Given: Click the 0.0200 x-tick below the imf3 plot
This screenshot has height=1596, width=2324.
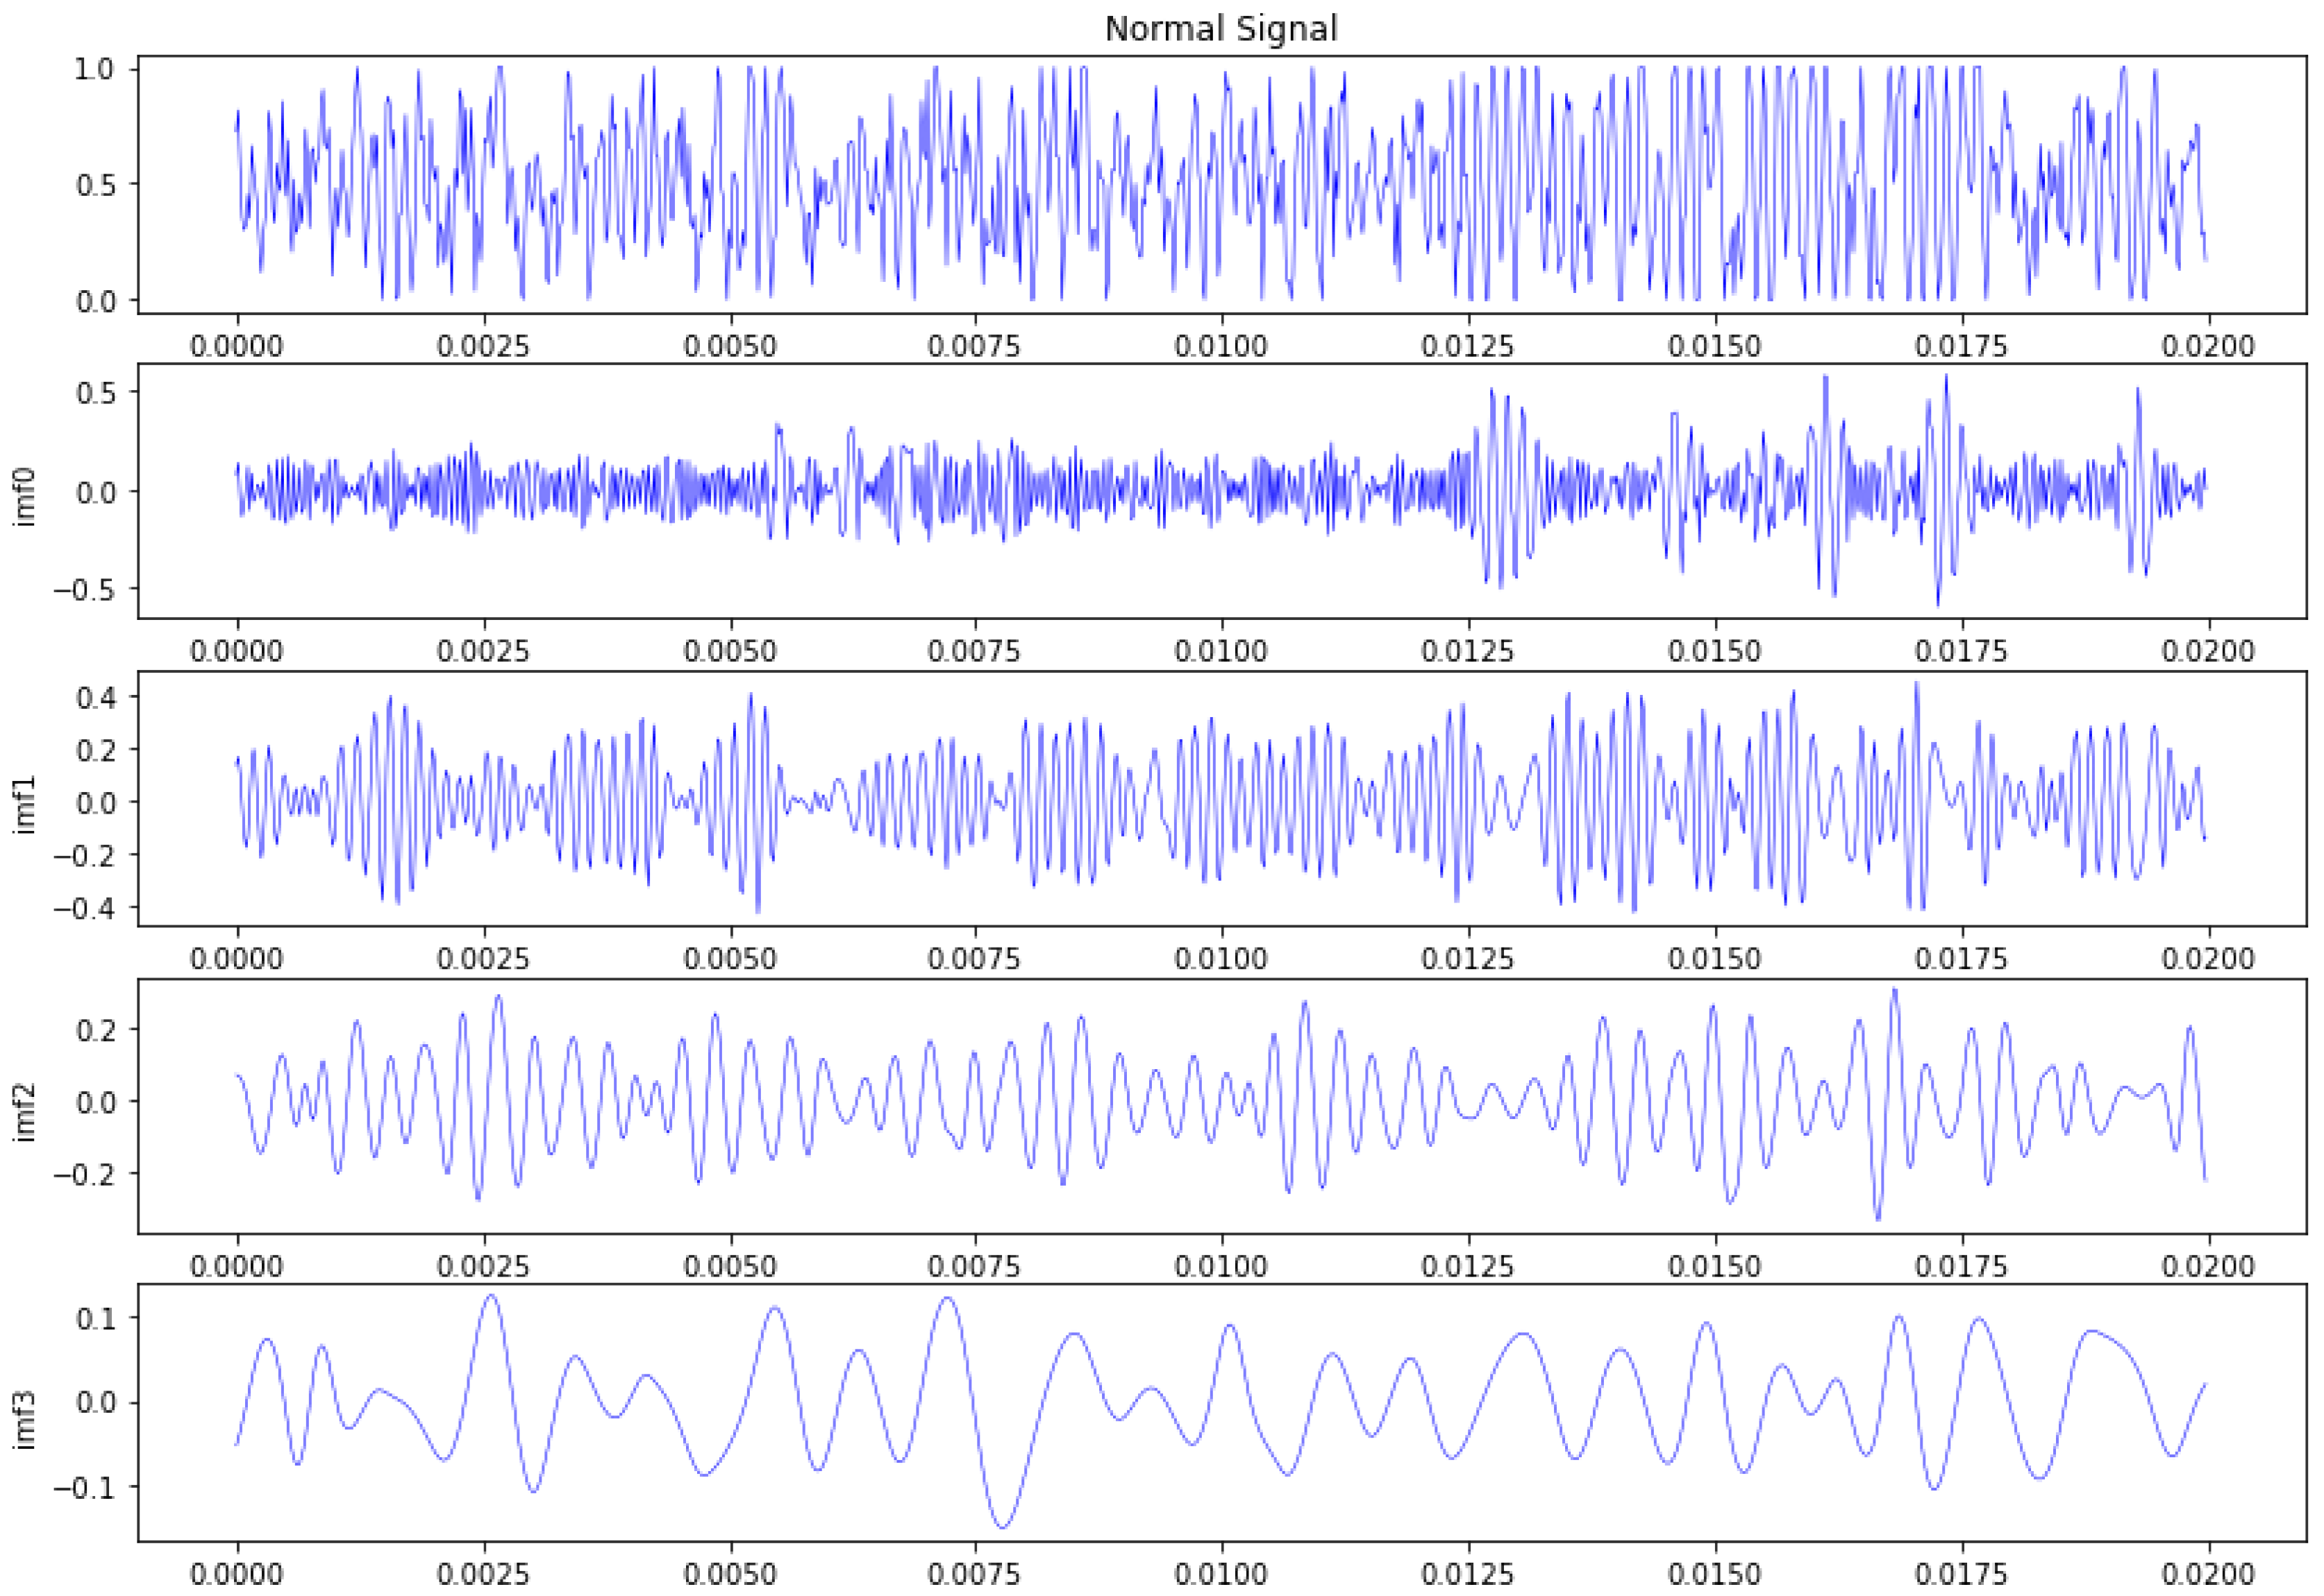Looking at the screenshot, I should (x=2207, y=1574).
